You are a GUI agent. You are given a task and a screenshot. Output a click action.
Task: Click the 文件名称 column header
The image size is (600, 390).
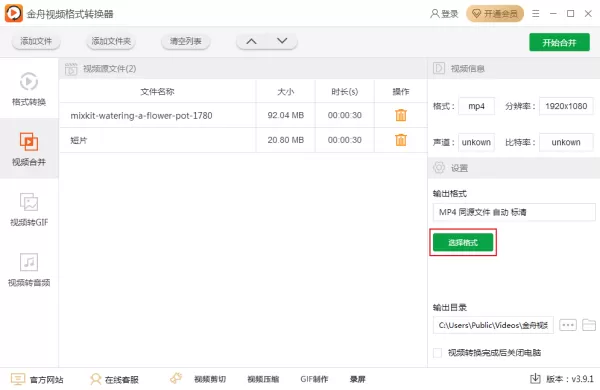pyautogui.click(x=157, y=91)
